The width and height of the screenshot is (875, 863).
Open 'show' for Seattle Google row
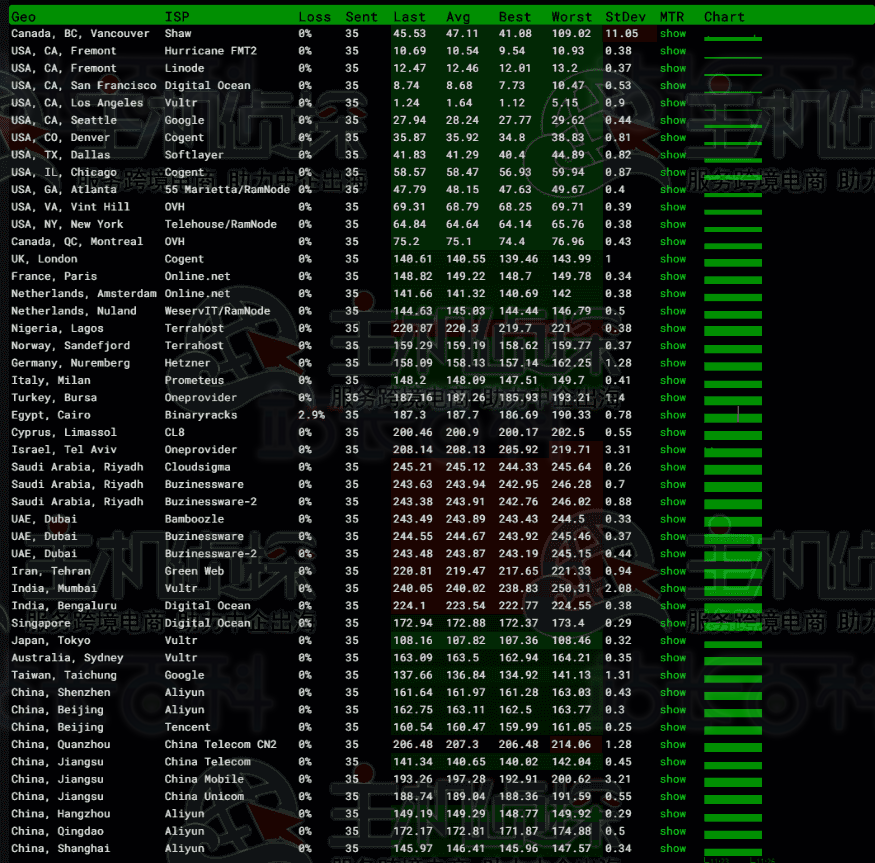[x=672, y=120]
